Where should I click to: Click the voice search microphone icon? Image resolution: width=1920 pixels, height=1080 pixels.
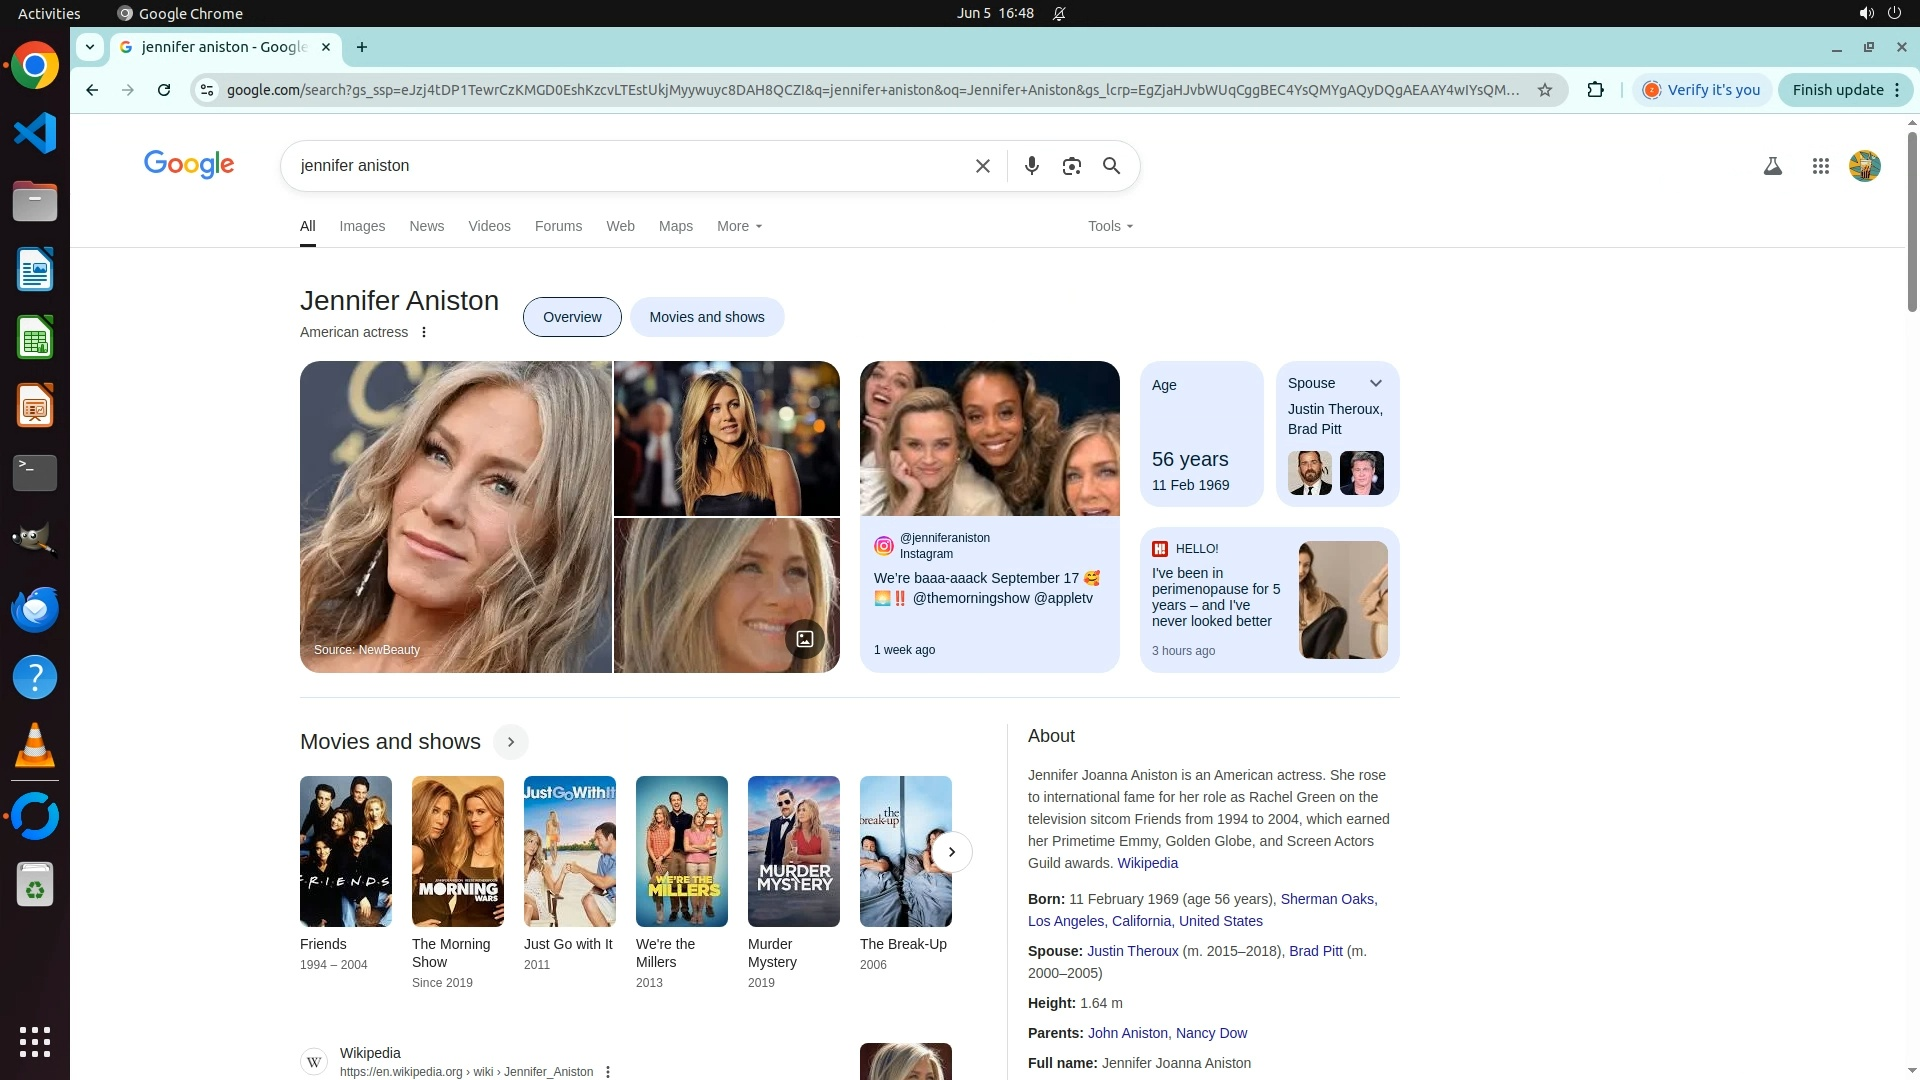[x=1031, y=166]
